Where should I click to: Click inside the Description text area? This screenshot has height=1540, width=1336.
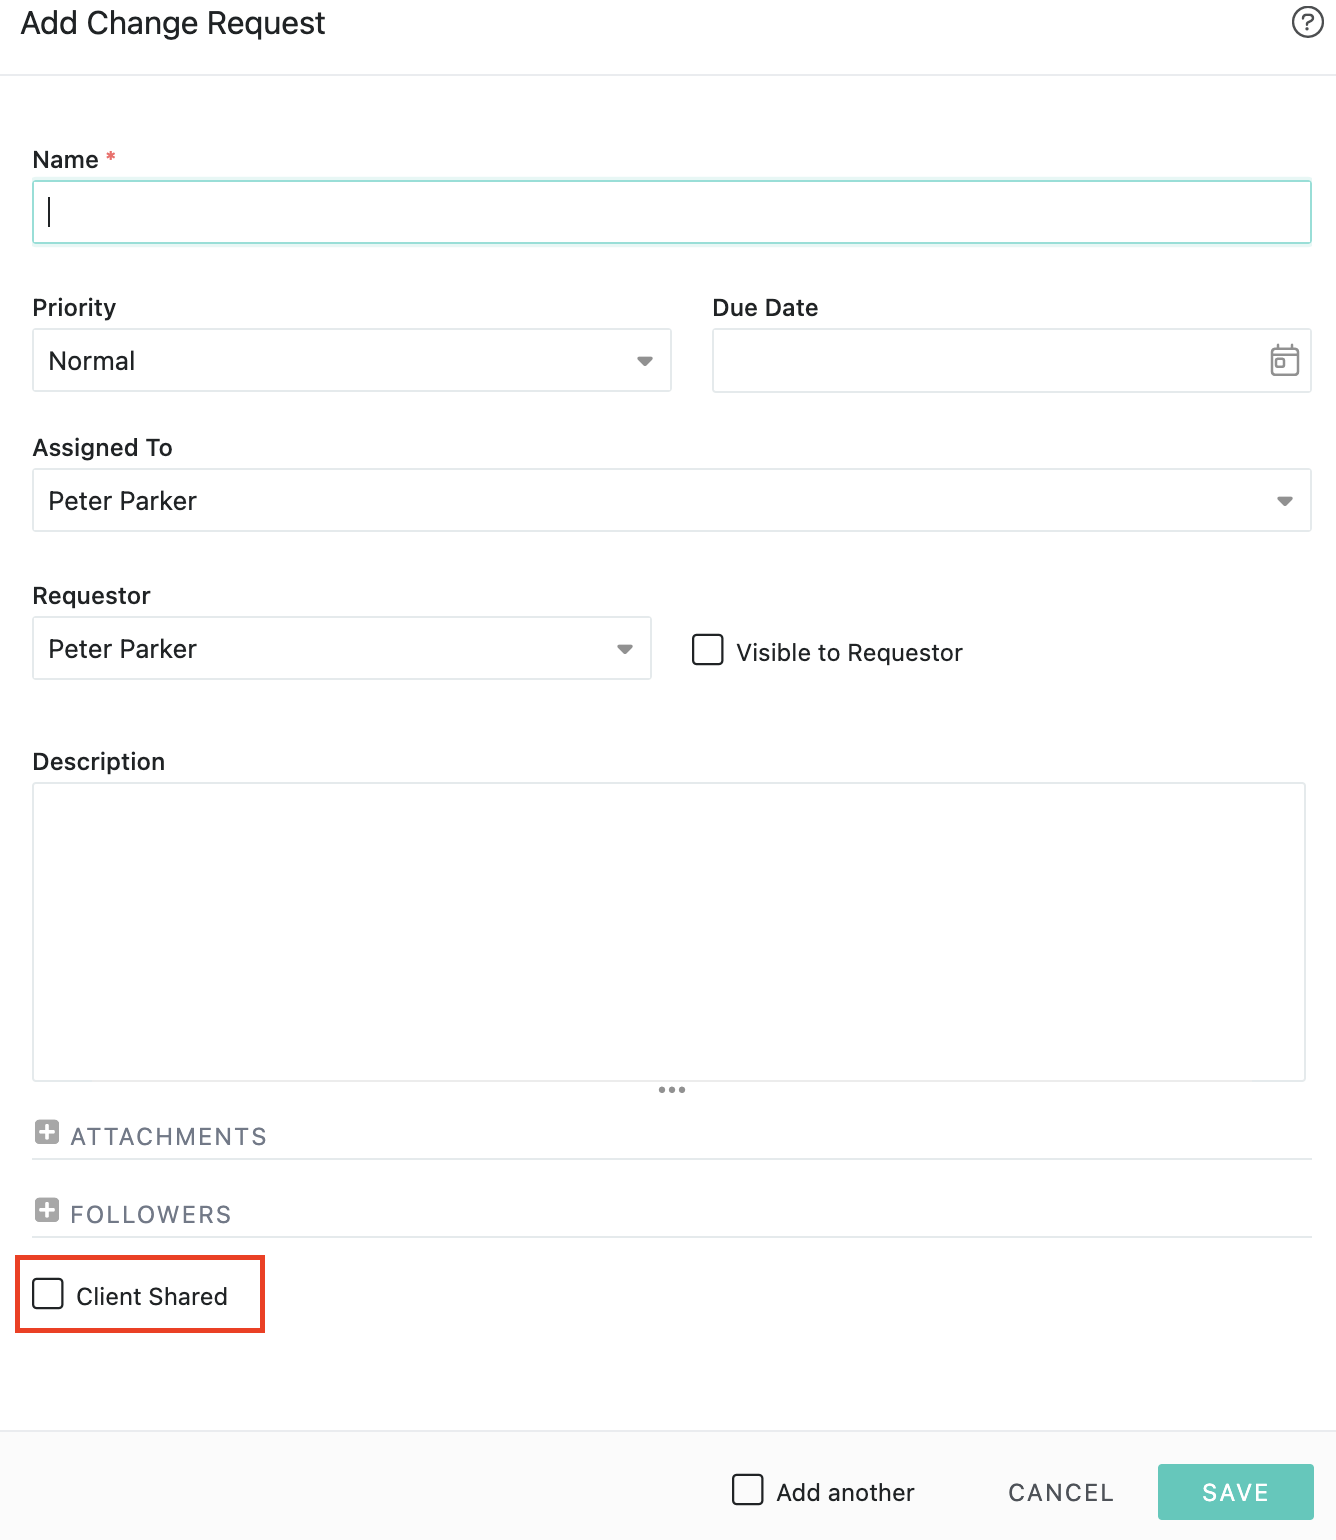669,932
